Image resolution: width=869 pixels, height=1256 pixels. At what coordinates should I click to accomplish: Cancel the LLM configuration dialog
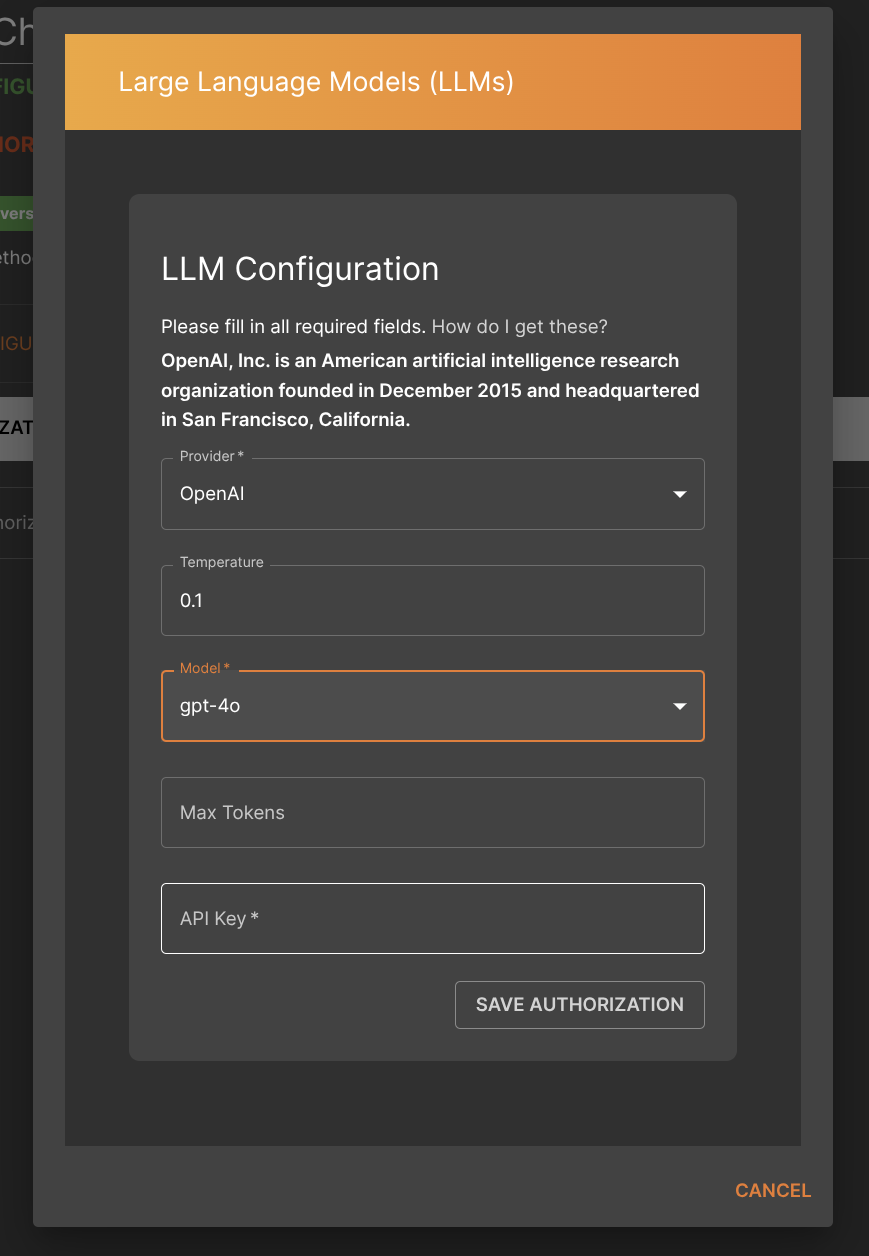772,1190
